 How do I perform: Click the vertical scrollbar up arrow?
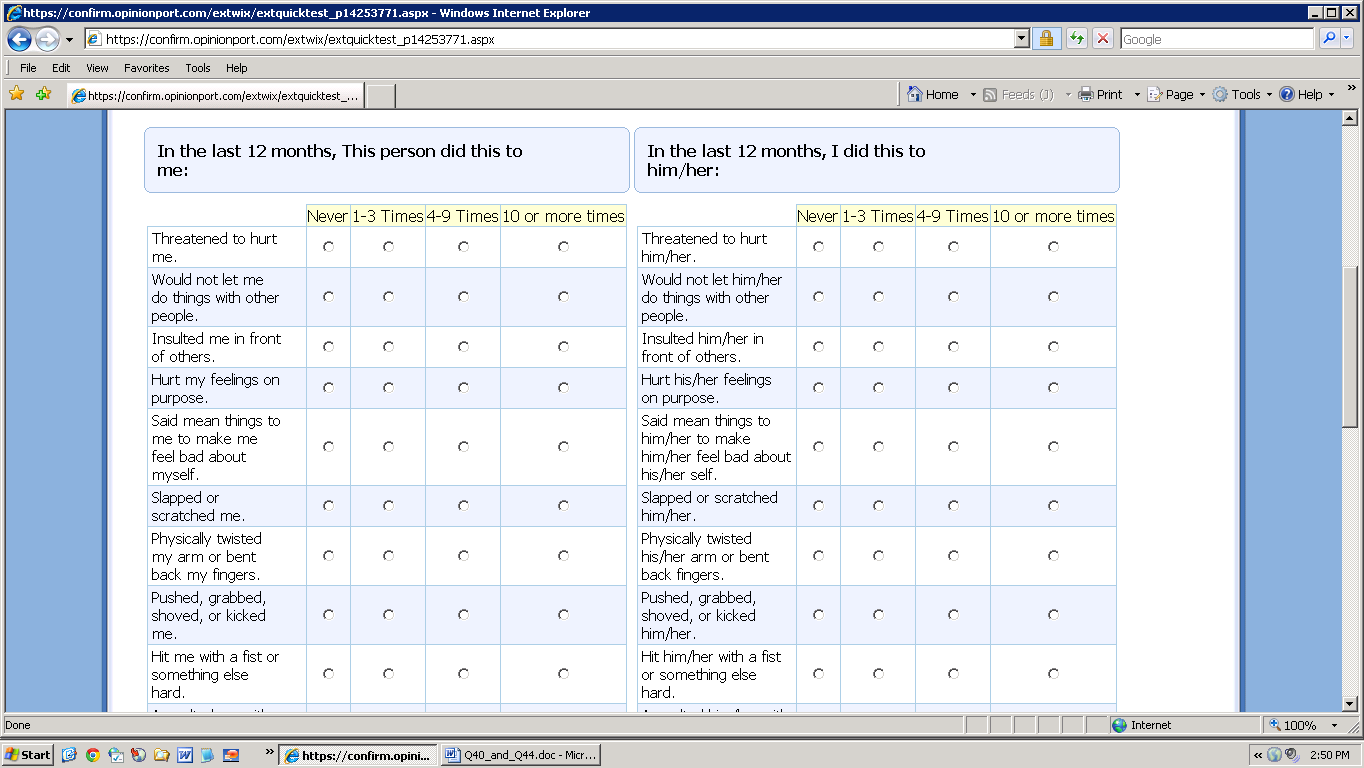click(x=1350, y=117)
